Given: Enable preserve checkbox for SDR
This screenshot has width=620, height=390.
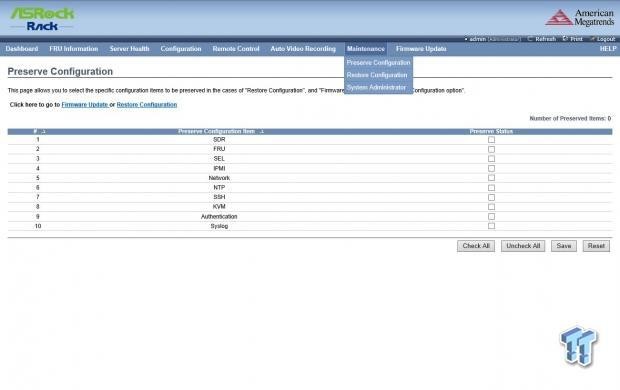Looking at the screenshot, I should pyautogui.click(x=491, y=140).
